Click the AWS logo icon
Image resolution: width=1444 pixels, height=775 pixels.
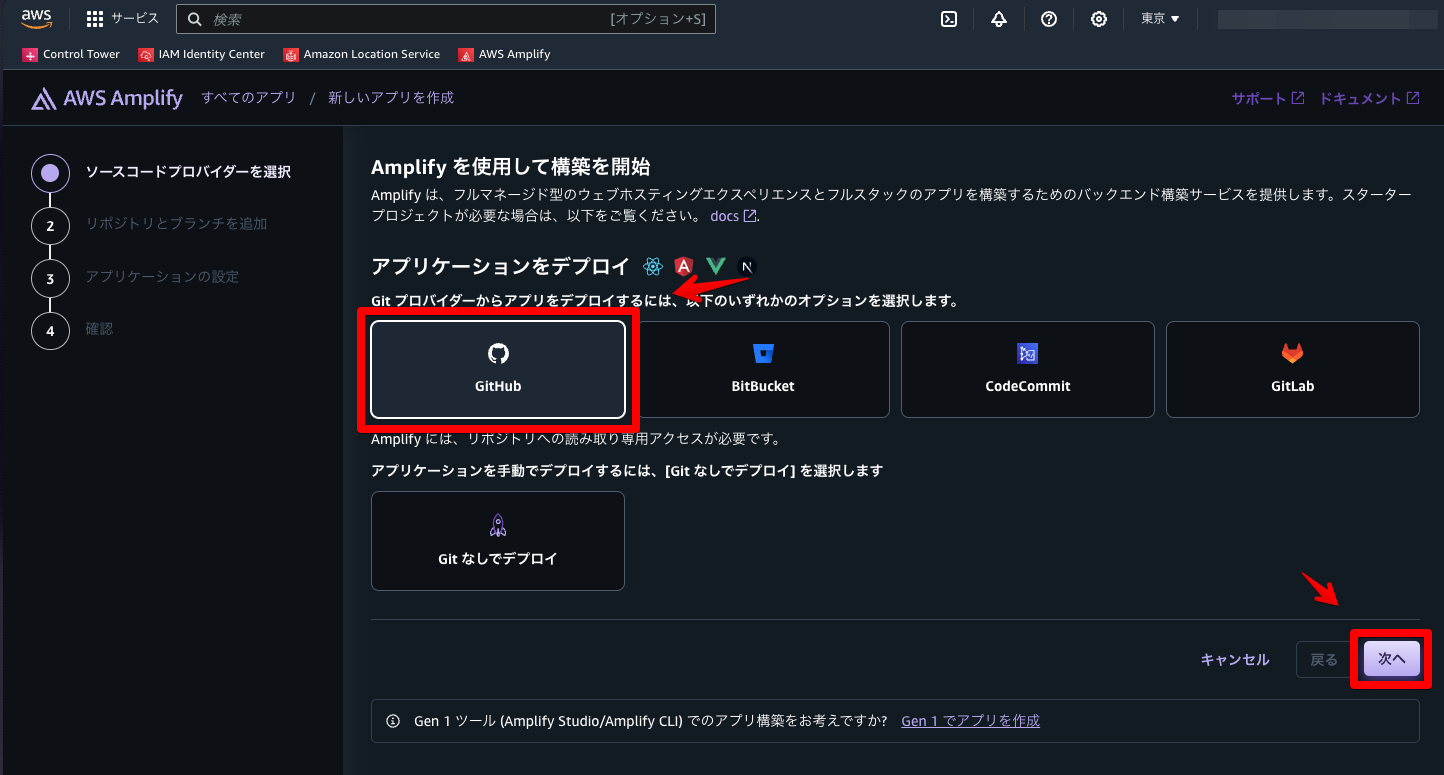(37, 18)
